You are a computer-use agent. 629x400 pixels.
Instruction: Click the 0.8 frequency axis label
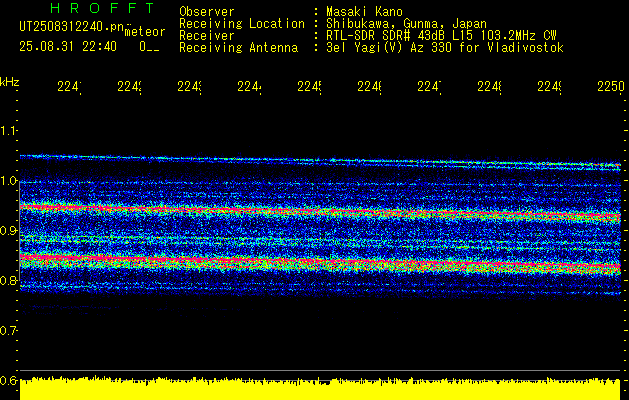coord(8,280)
